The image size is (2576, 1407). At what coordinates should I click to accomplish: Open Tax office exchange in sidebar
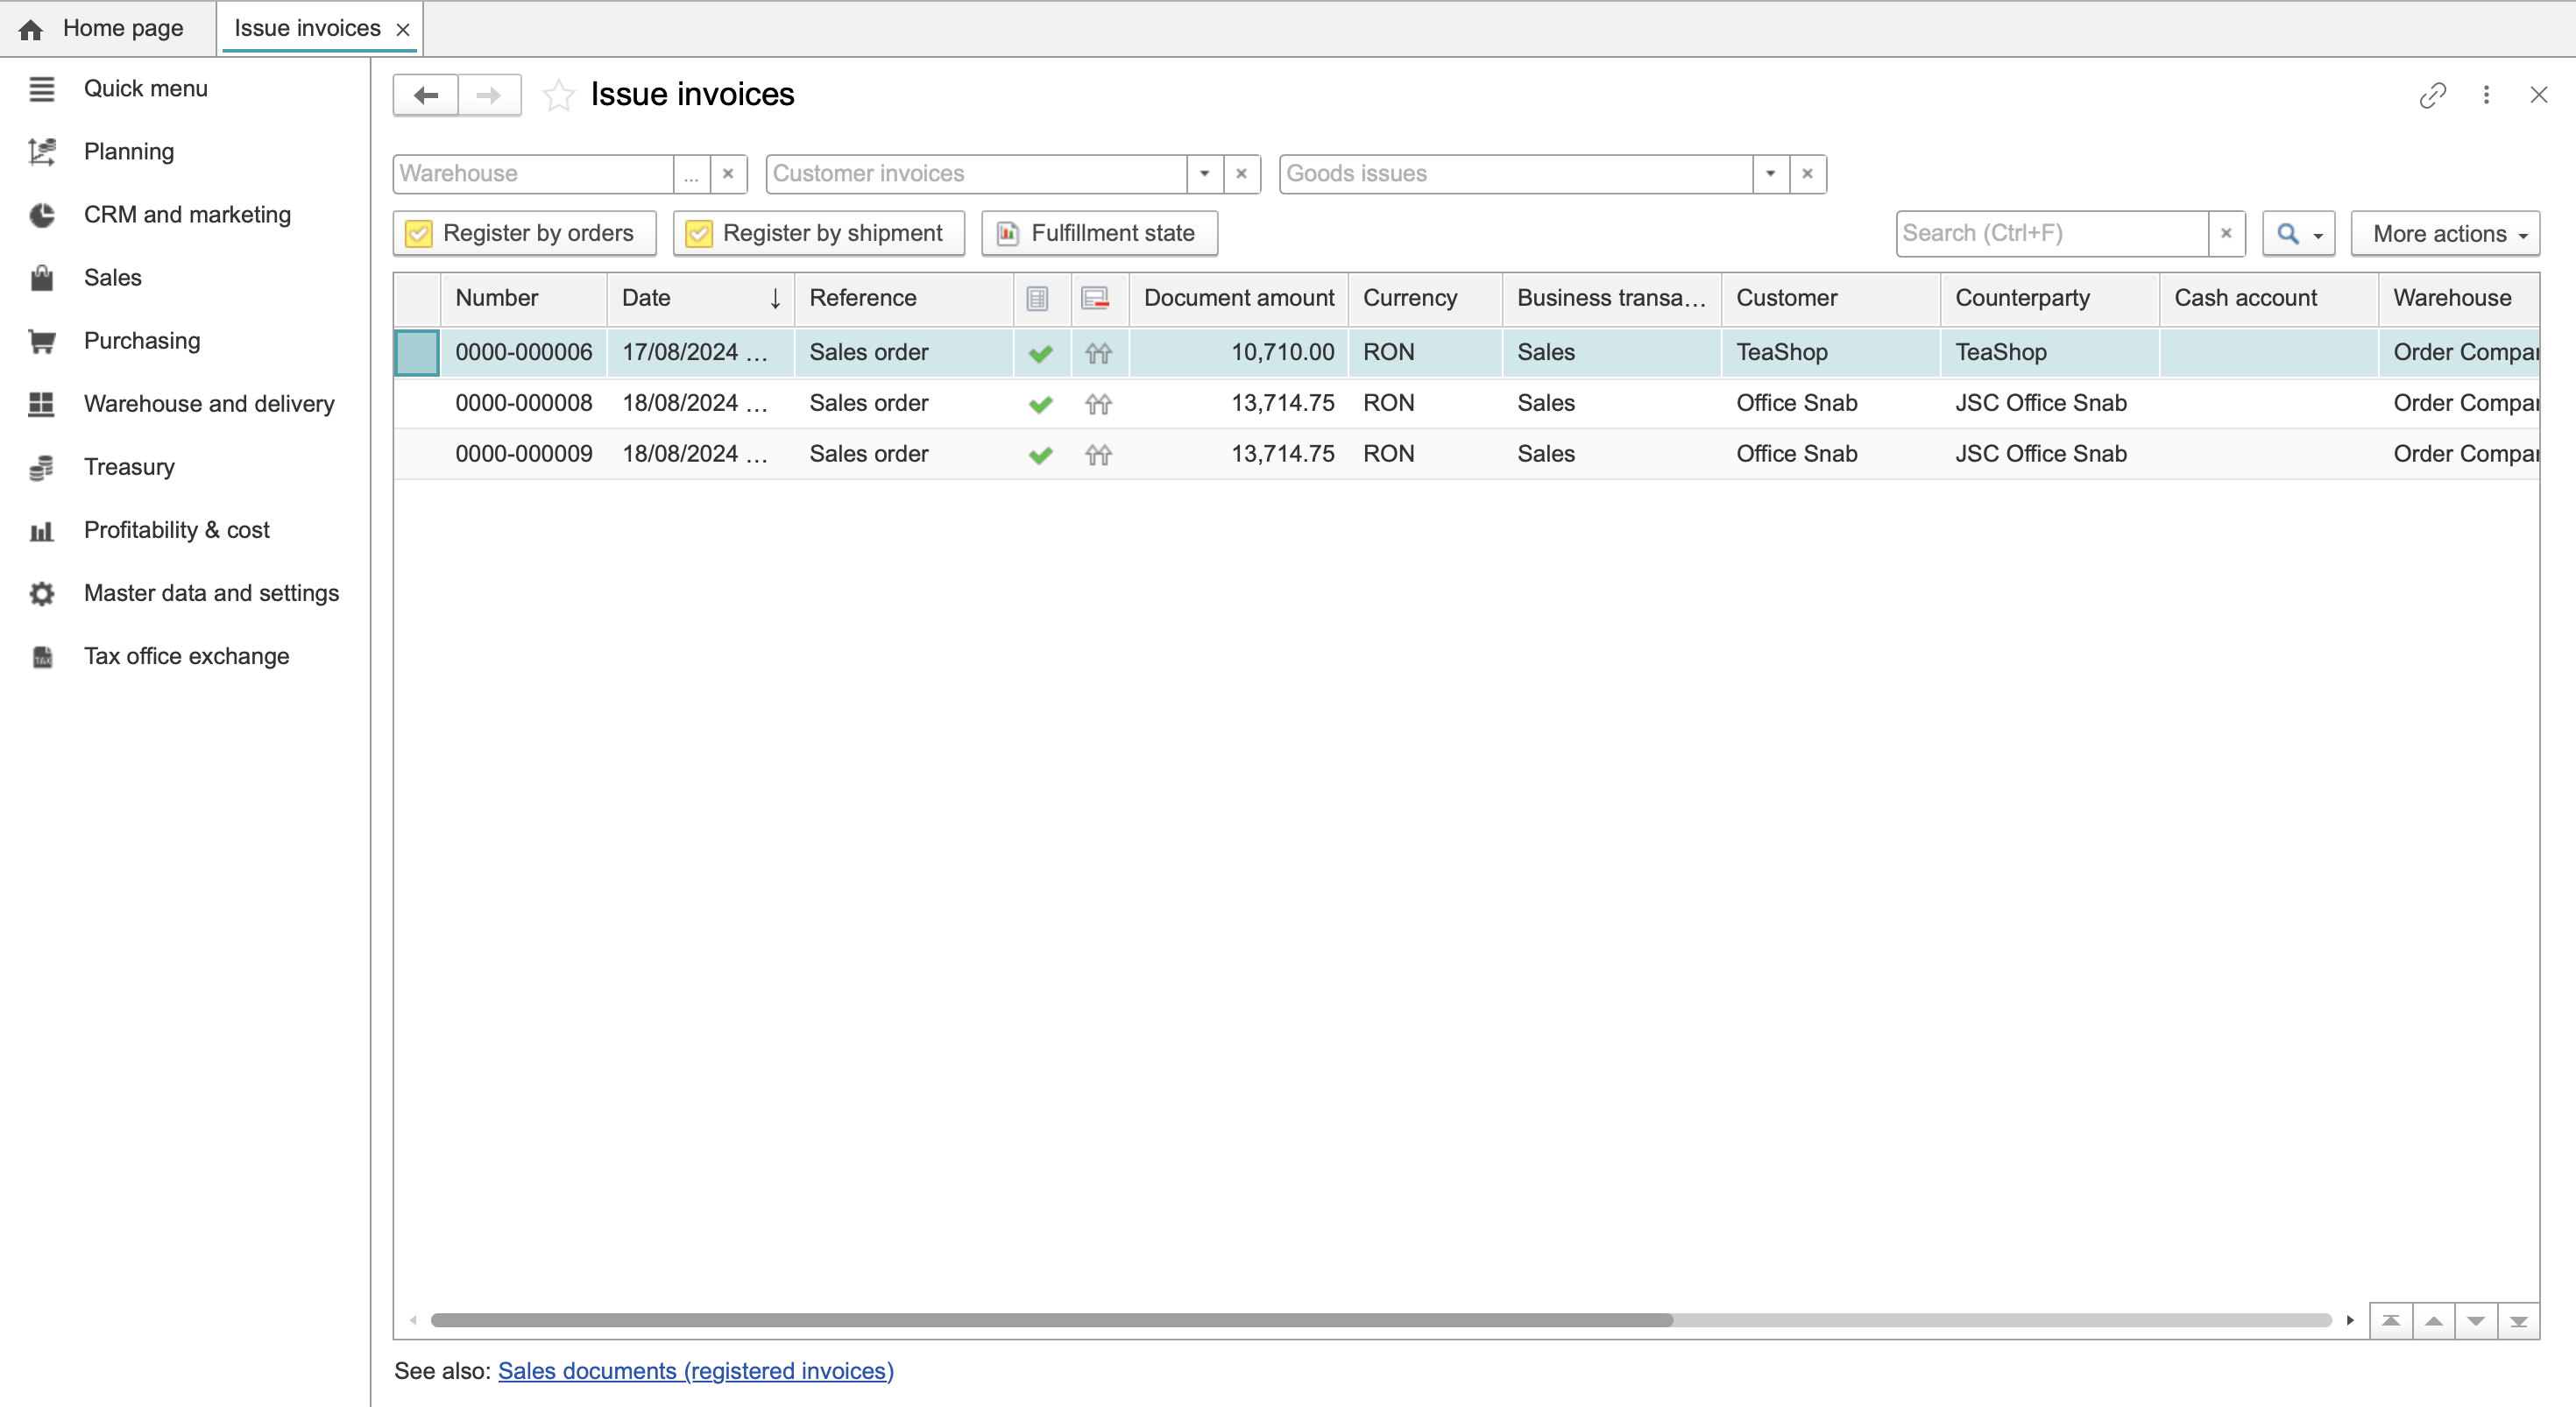(185, 656)
